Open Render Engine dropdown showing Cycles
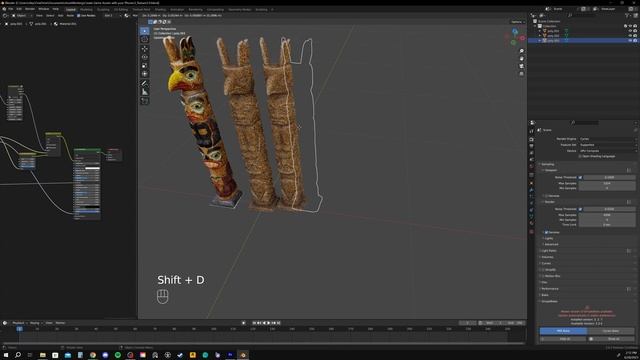The image size is (640, 360). [607, 139]
